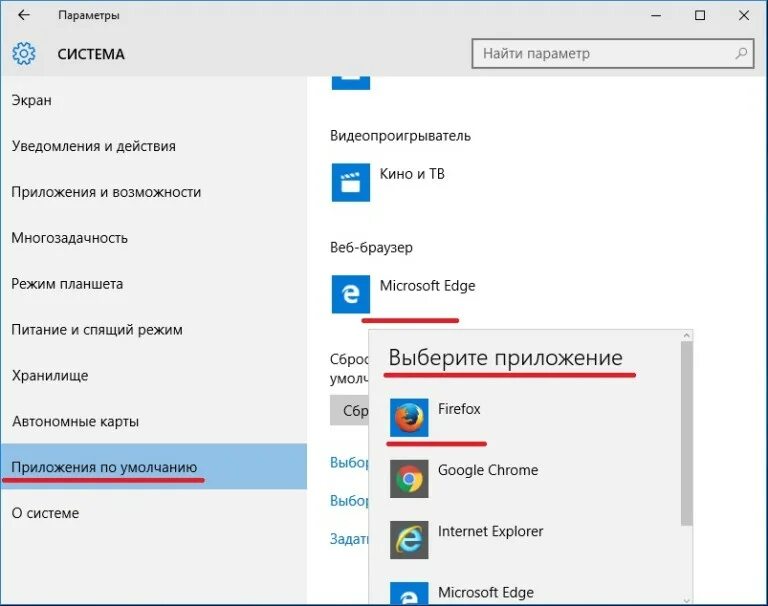
Task: Click the back arrow in title bar
Action: (x=24, y=15)
